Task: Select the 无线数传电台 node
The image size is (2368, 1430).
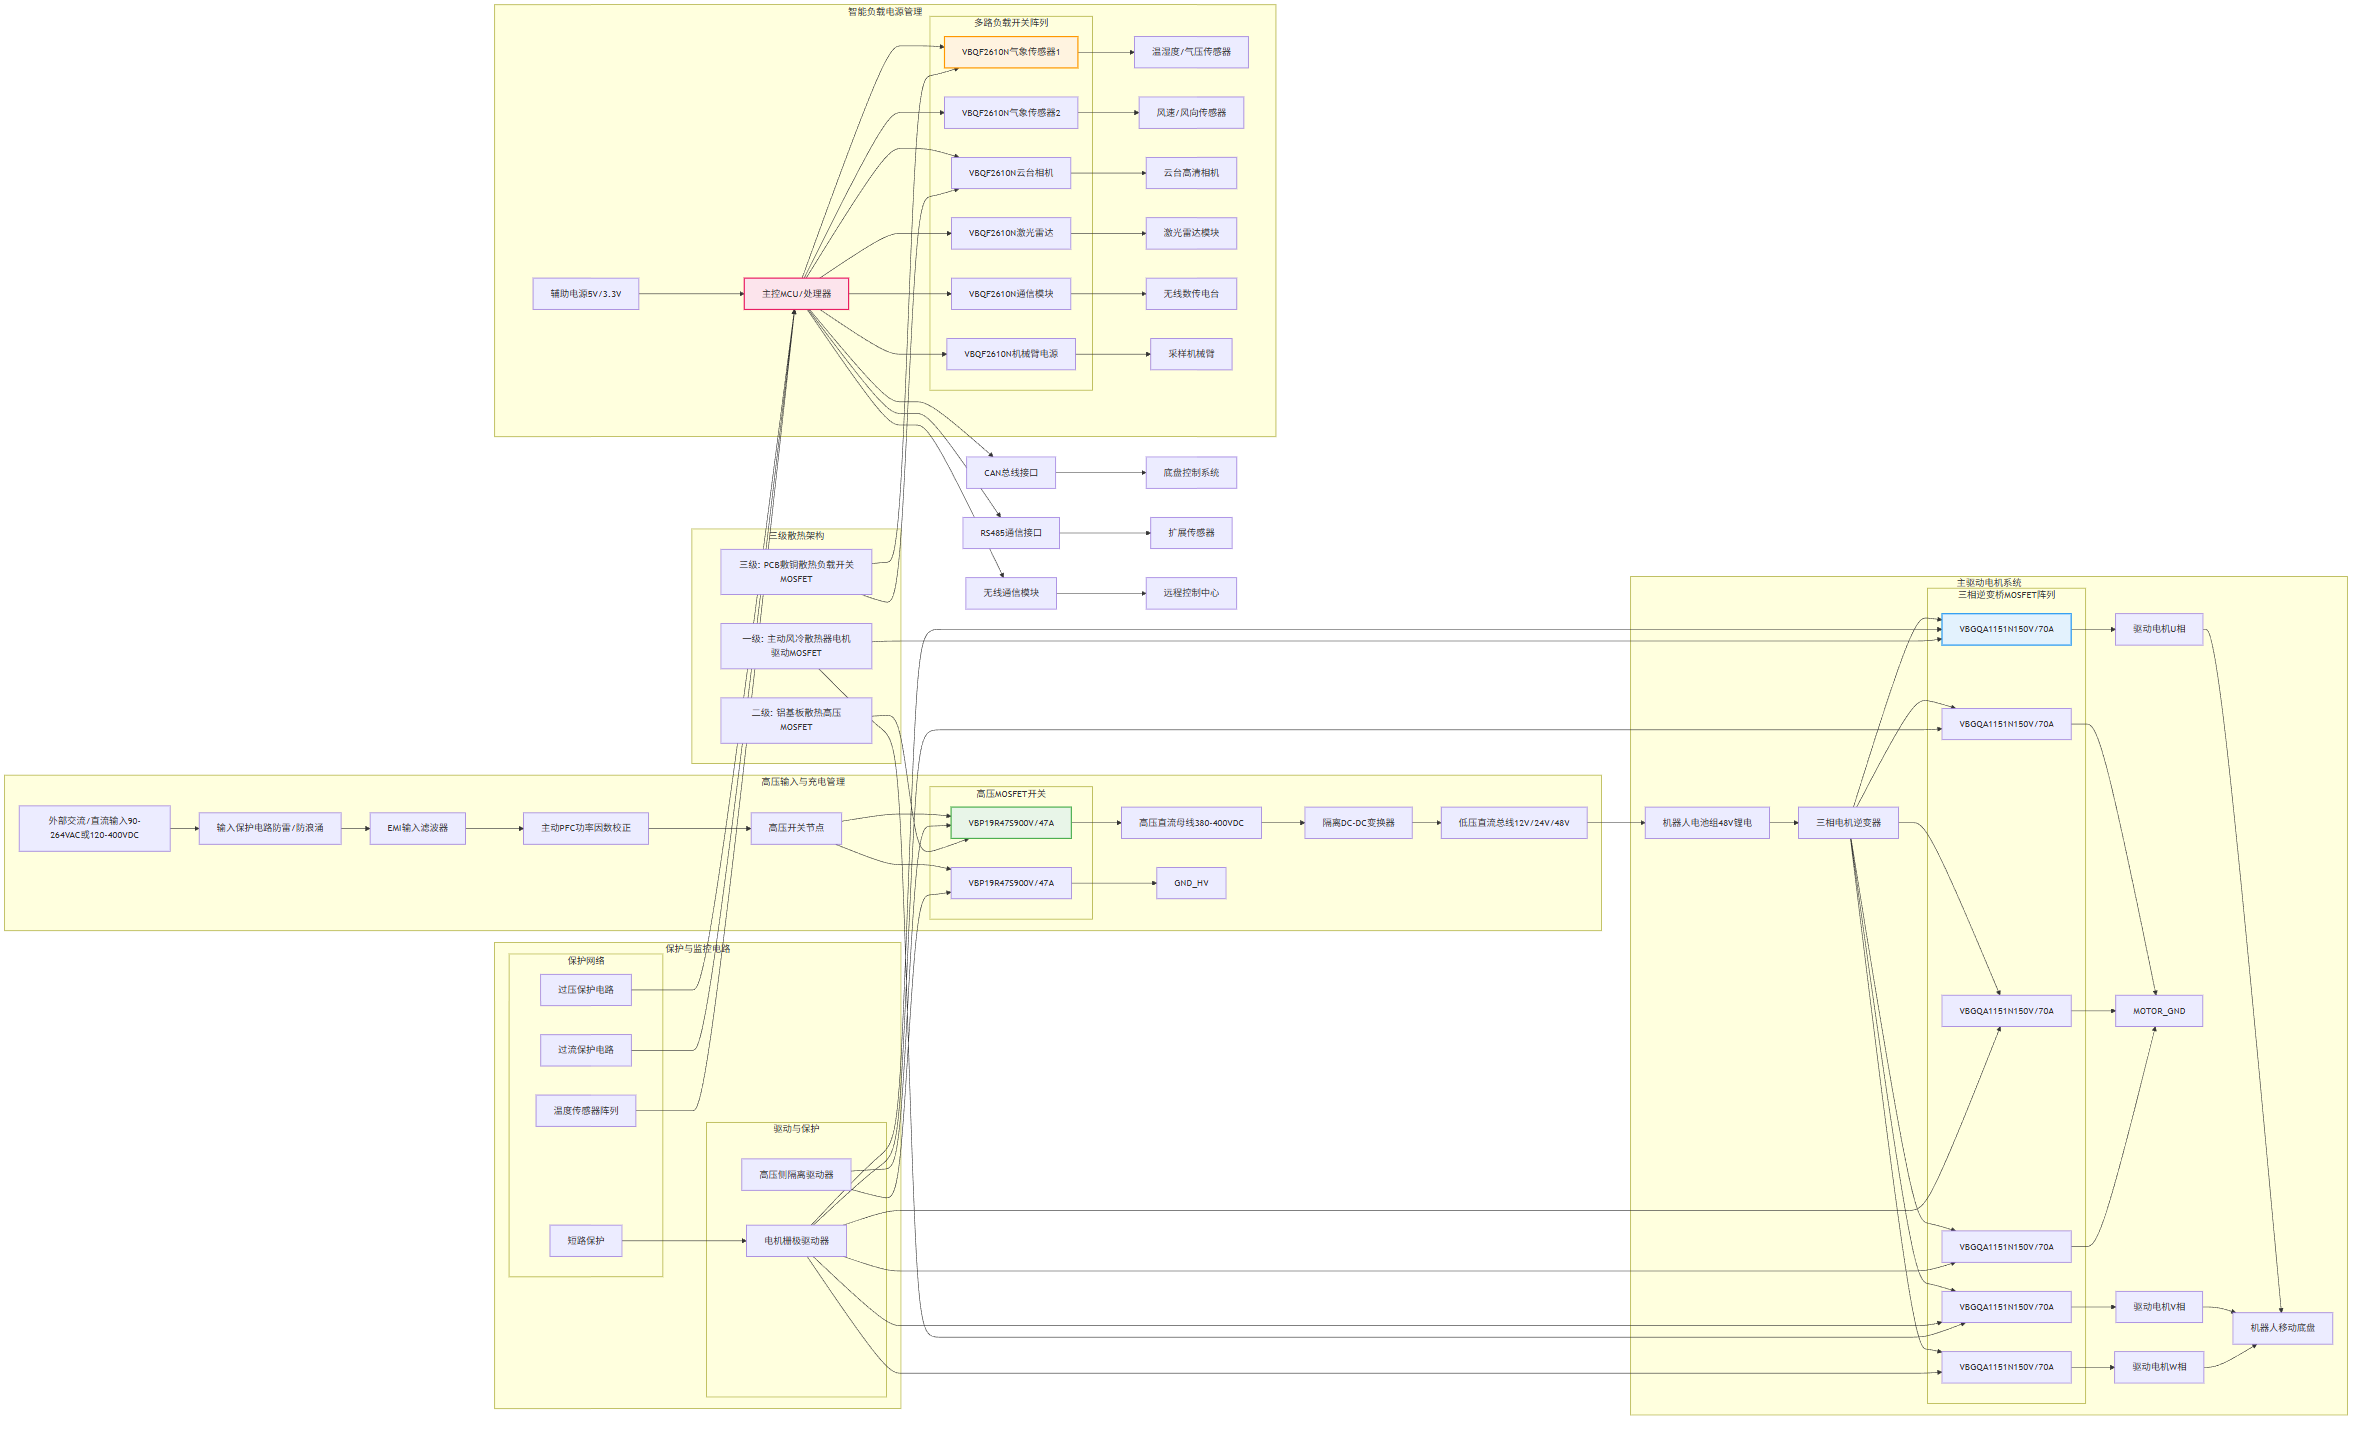Action: pyautogui.click(x=1191, y=294)
